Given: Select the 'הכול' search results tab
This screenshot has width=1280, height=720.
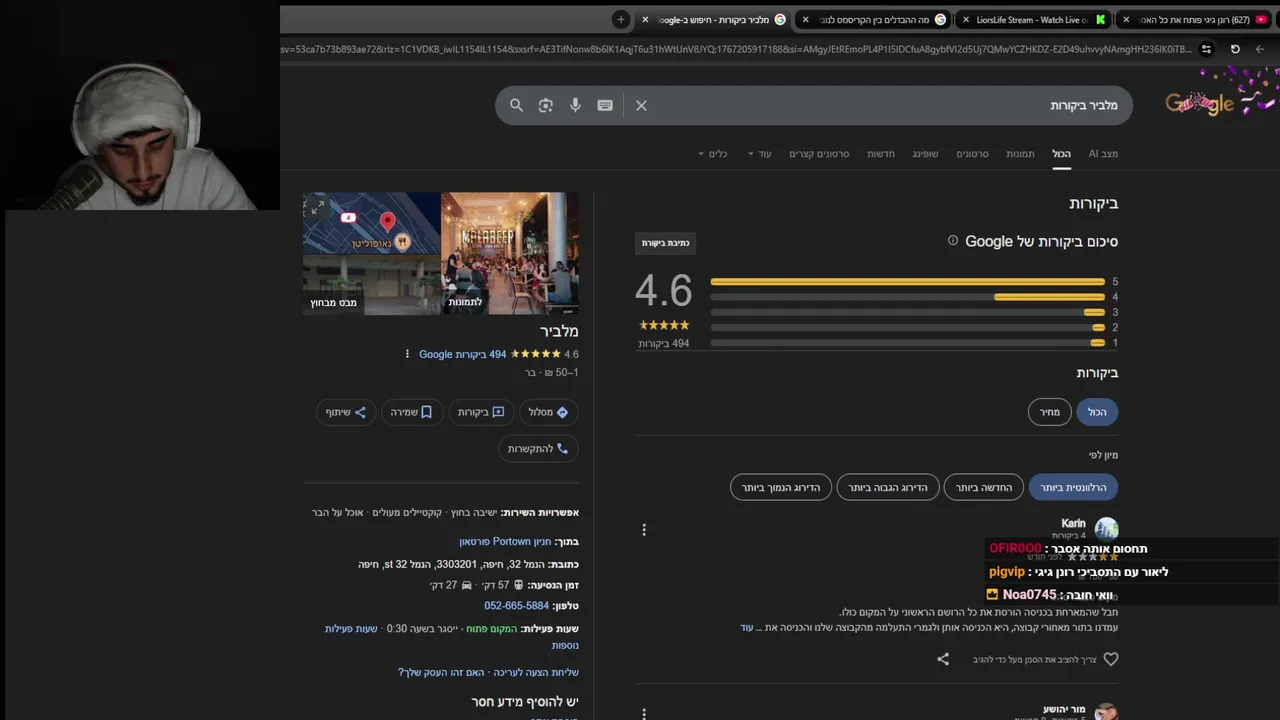Looking at the screenshot, I should tap(1061, 154).
